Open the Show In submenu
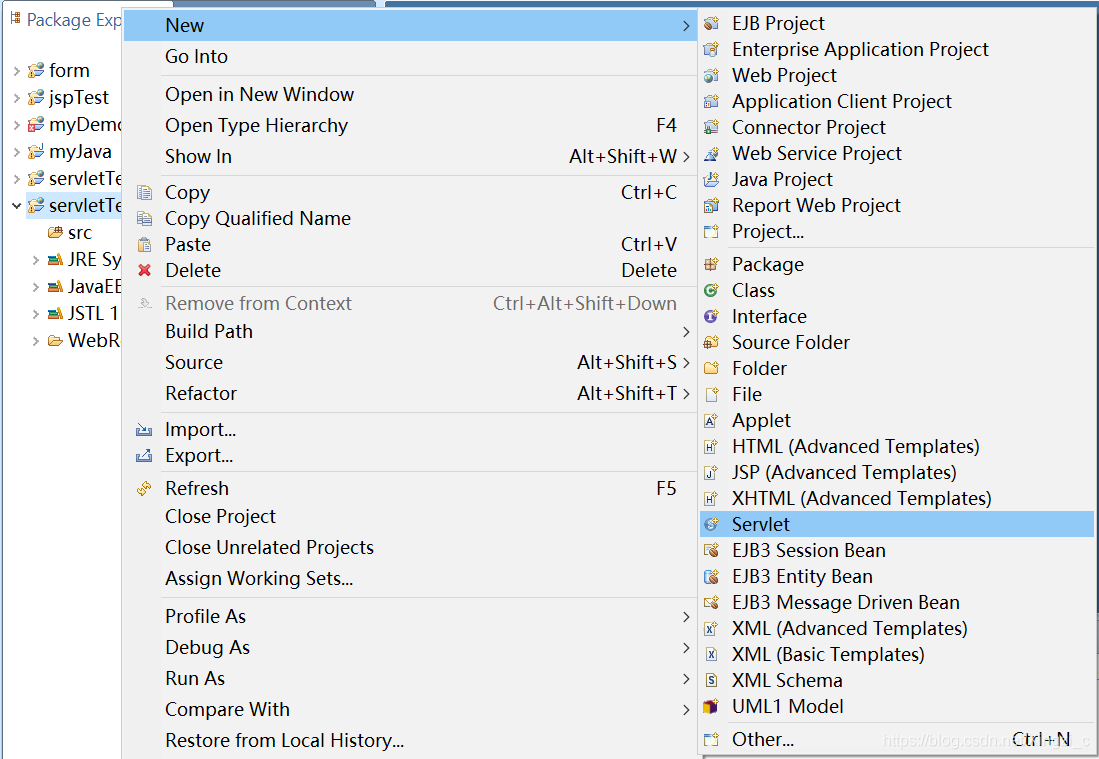Viewport: 1099px width, 759px height. (410, 156)
